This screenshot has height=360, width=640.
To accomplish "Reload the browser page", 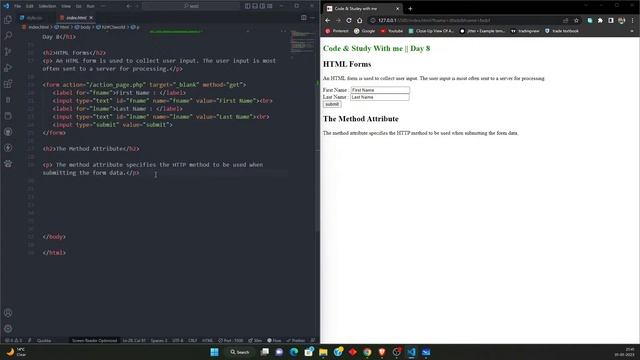I will pos(349,20).
